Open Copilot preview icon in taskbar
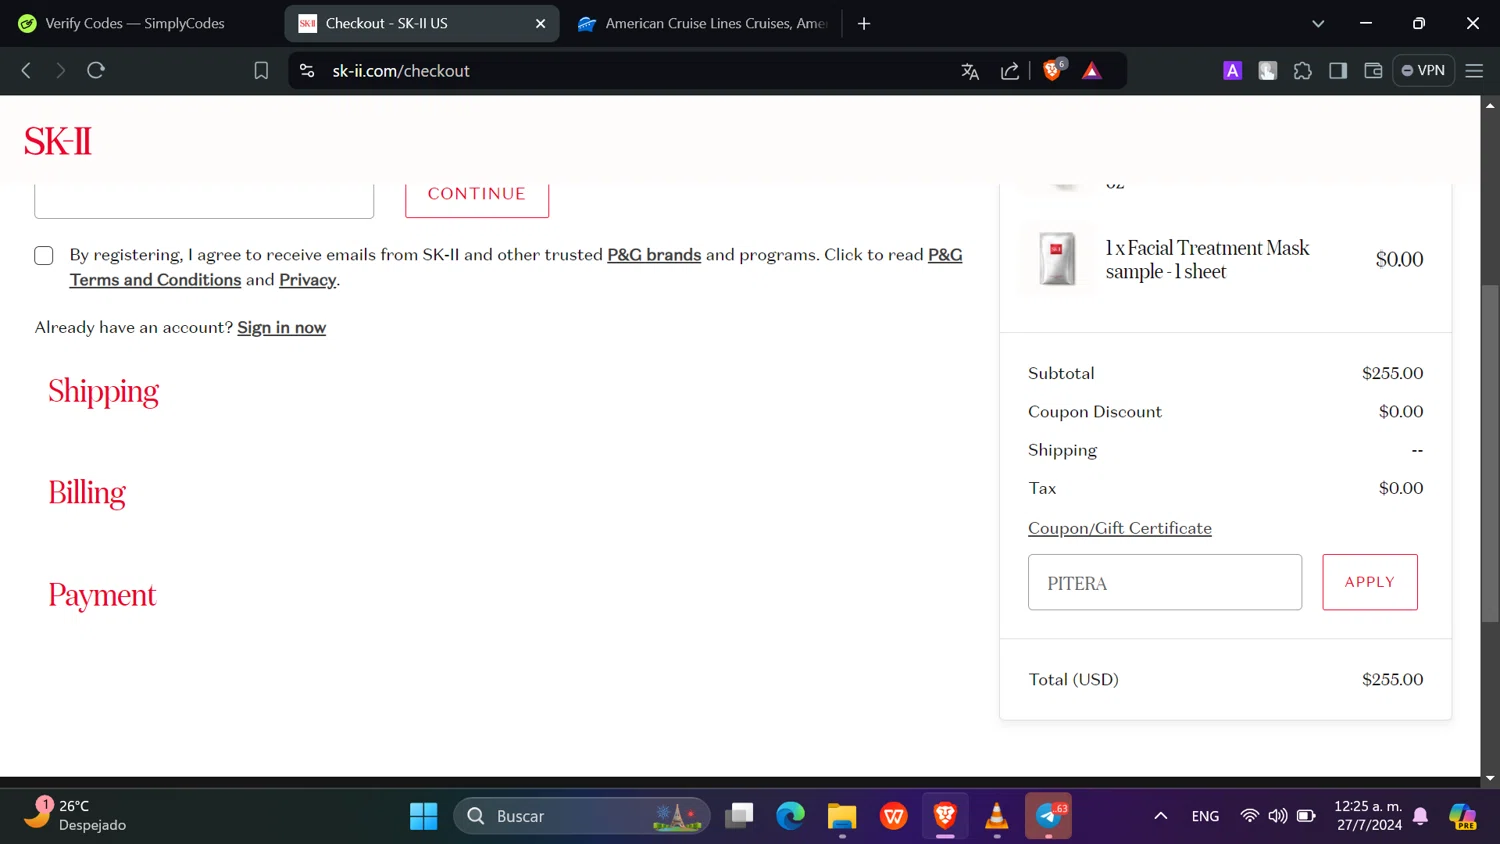 tap(1462, 816)
